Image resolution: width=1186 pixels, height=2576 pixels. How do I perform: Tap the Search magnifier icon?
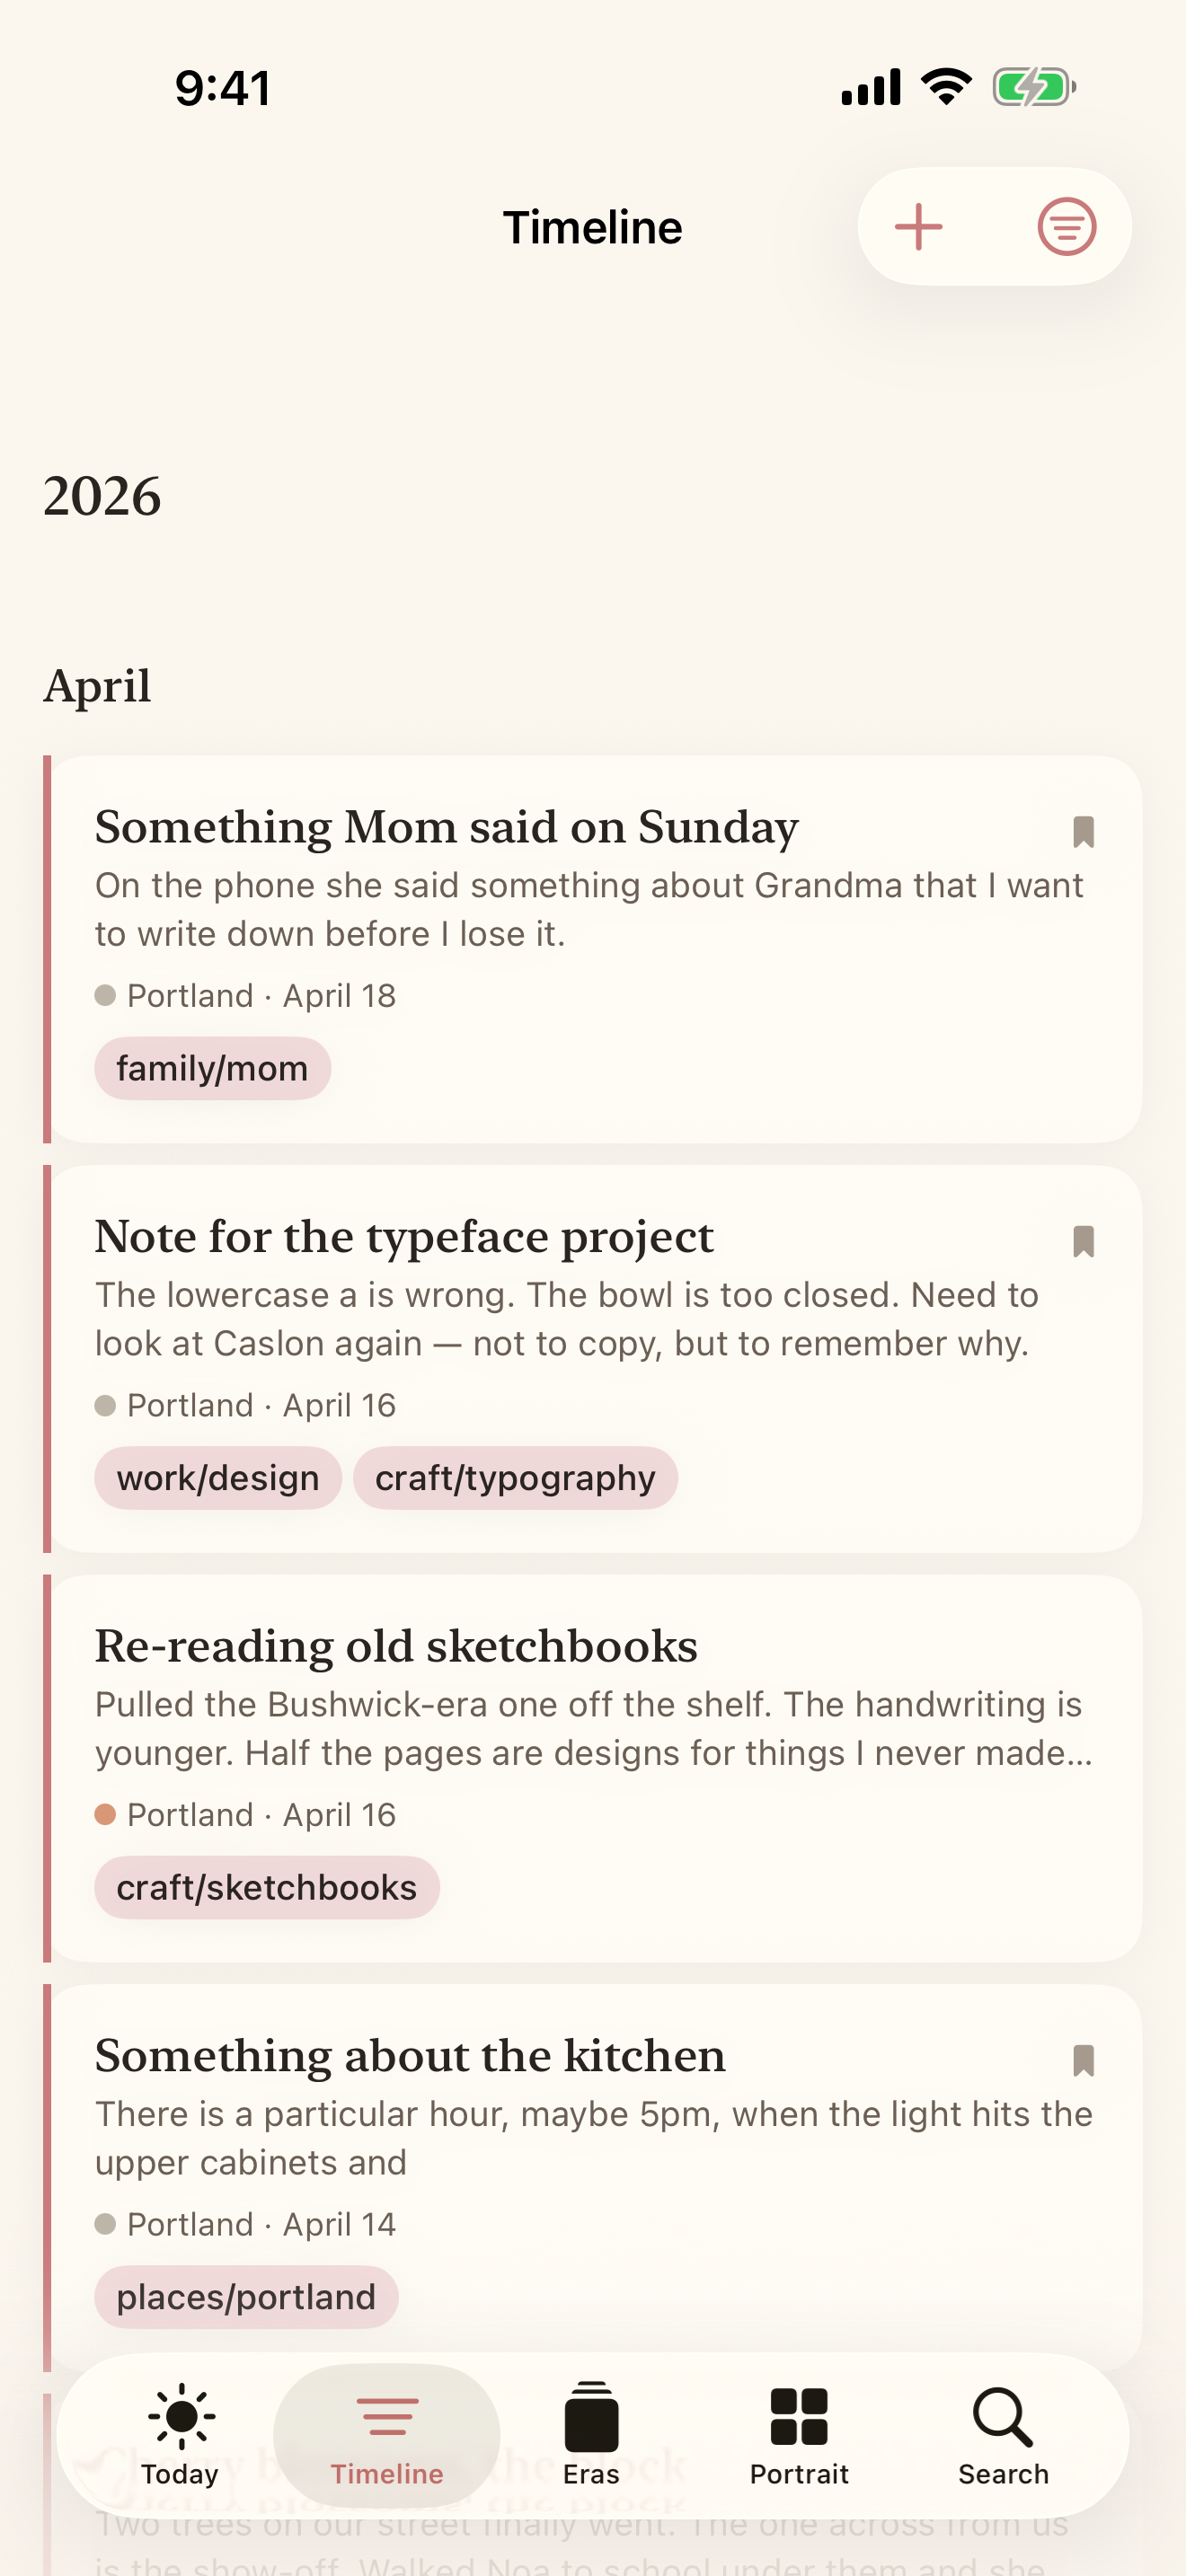pos(1003,2416)
